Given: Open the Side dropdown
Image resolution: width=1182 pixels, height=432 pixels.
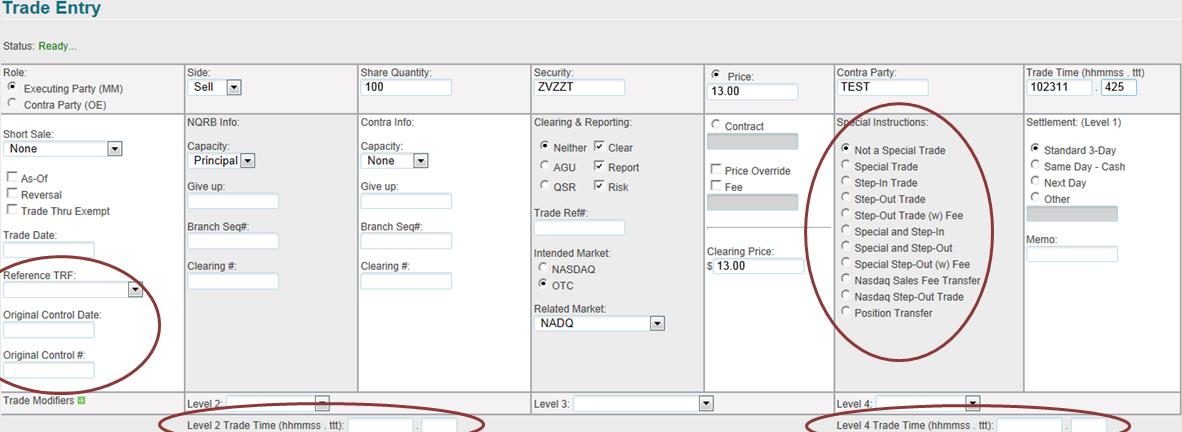Looking at the screenshot, I should click(x=234, y=88).
